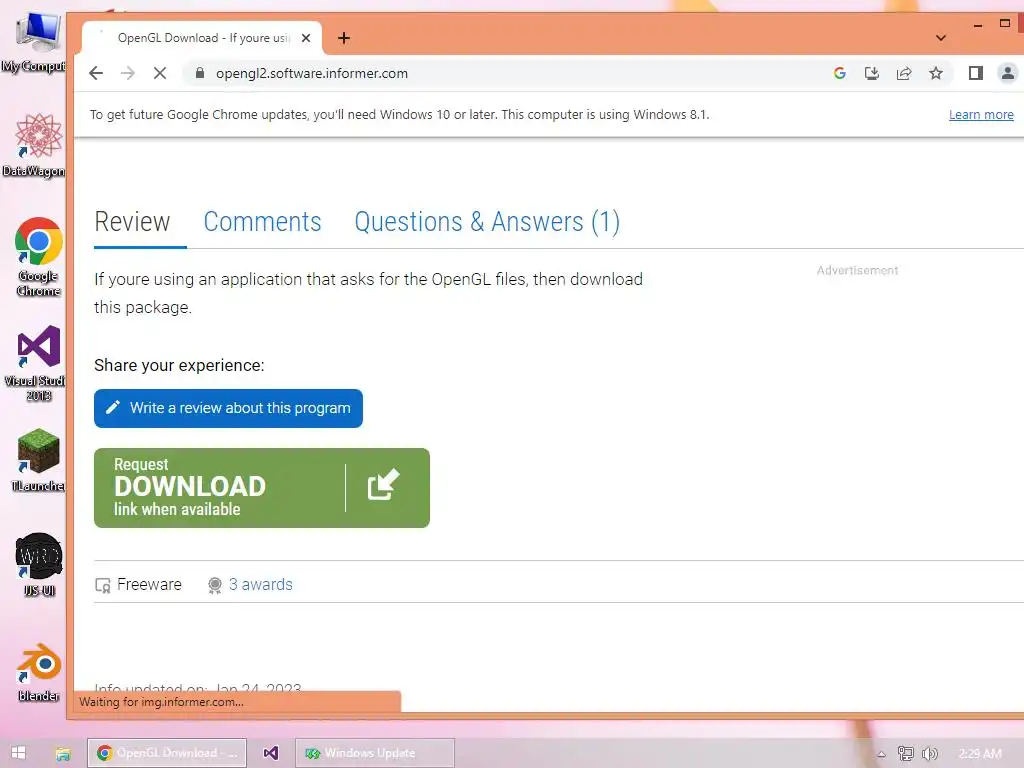Expand the tab search dropdown
1024x768 pixels.
(940, 38)
